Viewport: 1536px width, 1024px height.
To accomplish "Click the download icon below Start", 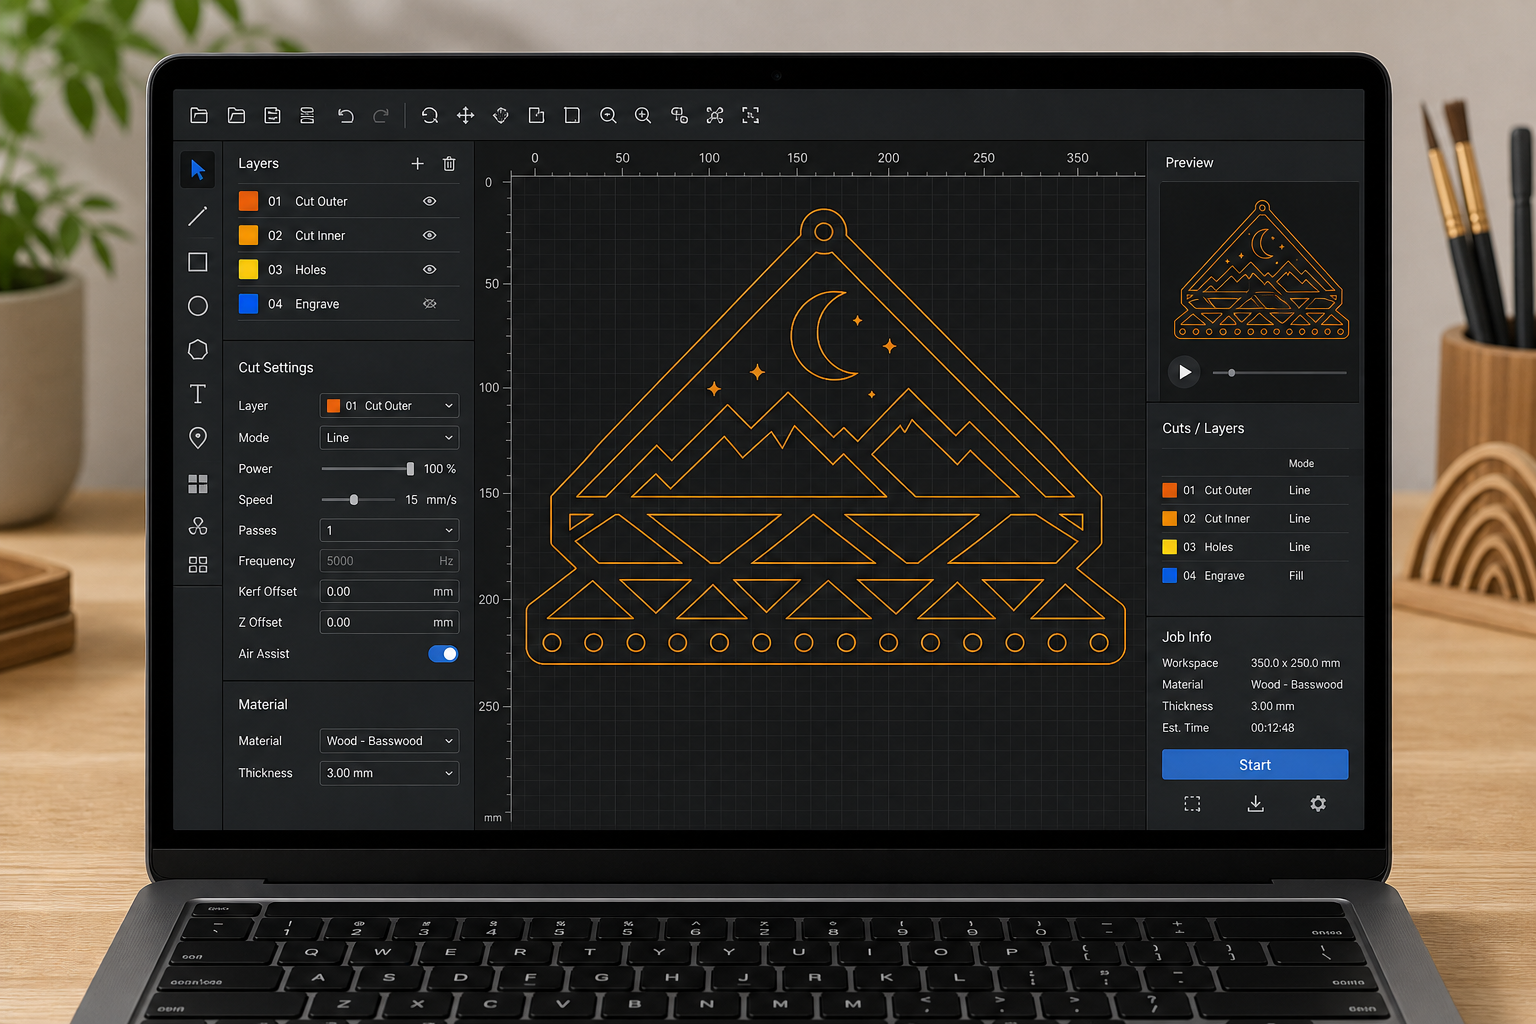I will click(1256, 804).
